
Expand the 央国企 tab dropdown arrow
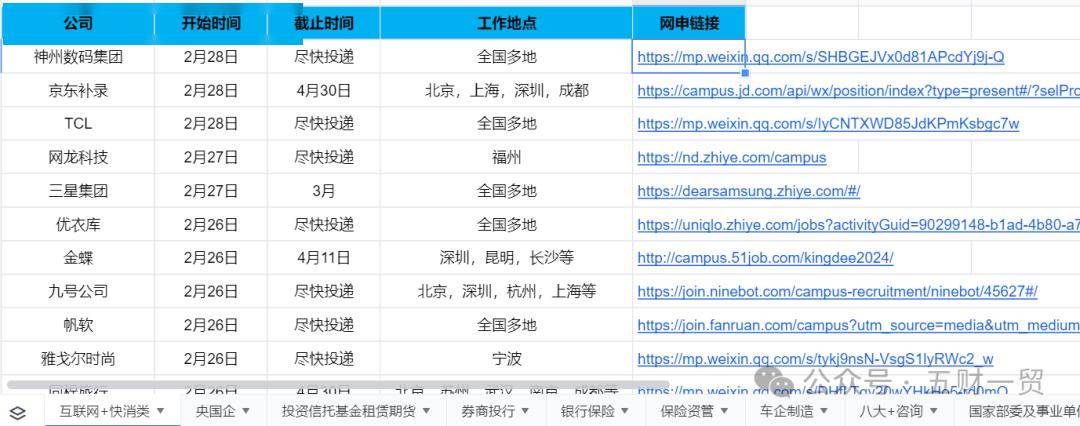pyautogui.click(x=245, y=412)
